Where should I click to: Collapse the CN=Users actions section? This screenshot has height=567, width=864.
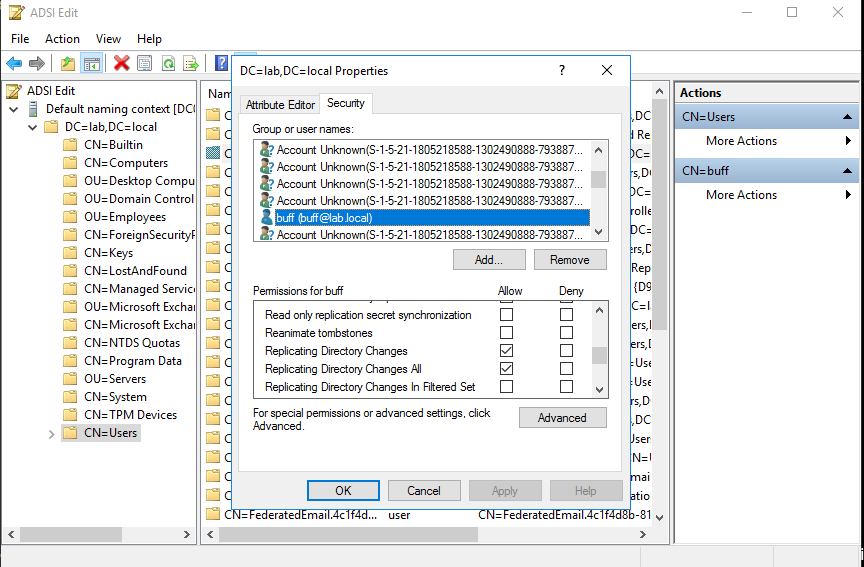click(847, 117)
